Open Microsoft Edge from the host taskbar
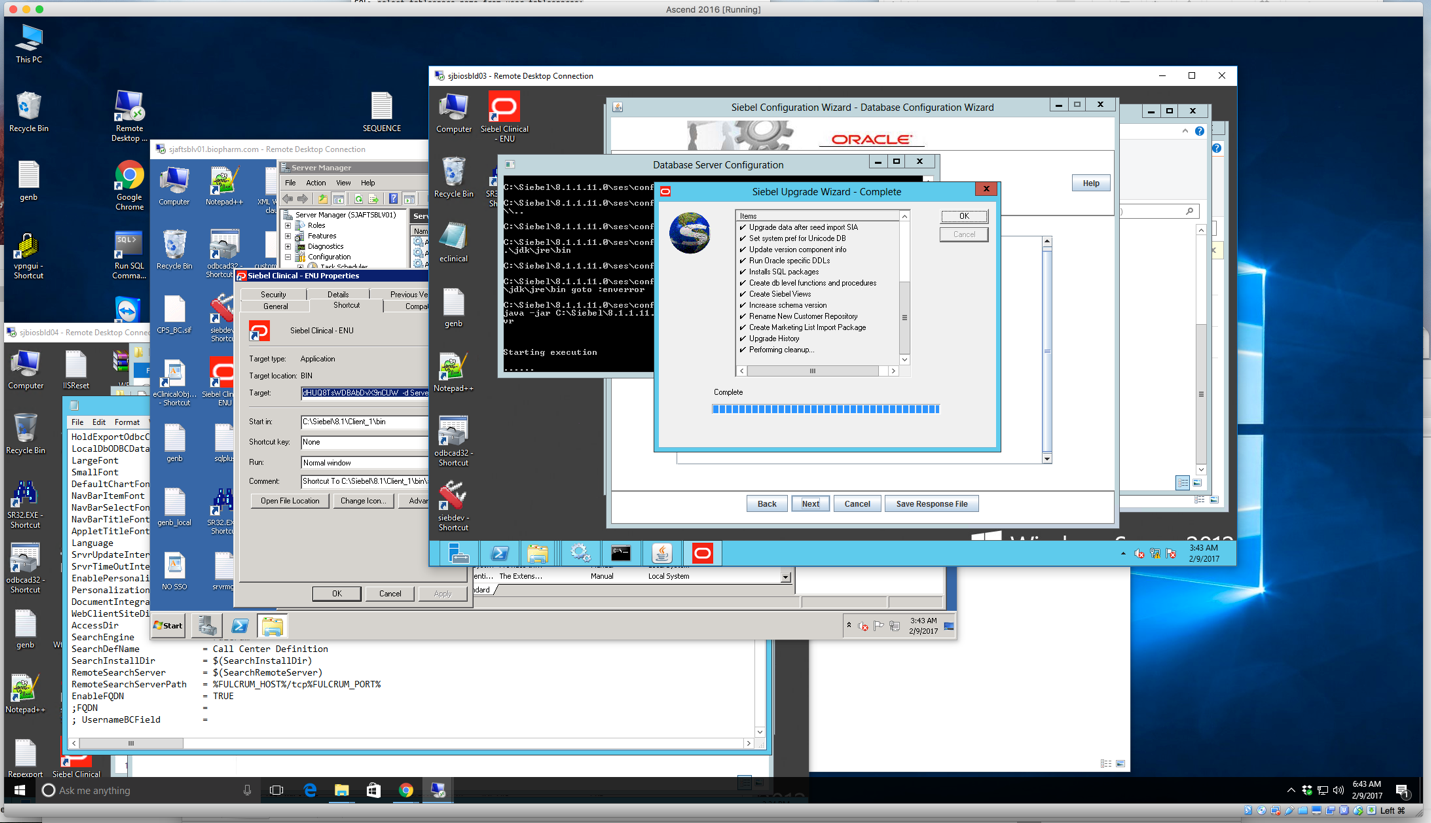This screenshot has height=823, width=1431. tap(310, 791)
